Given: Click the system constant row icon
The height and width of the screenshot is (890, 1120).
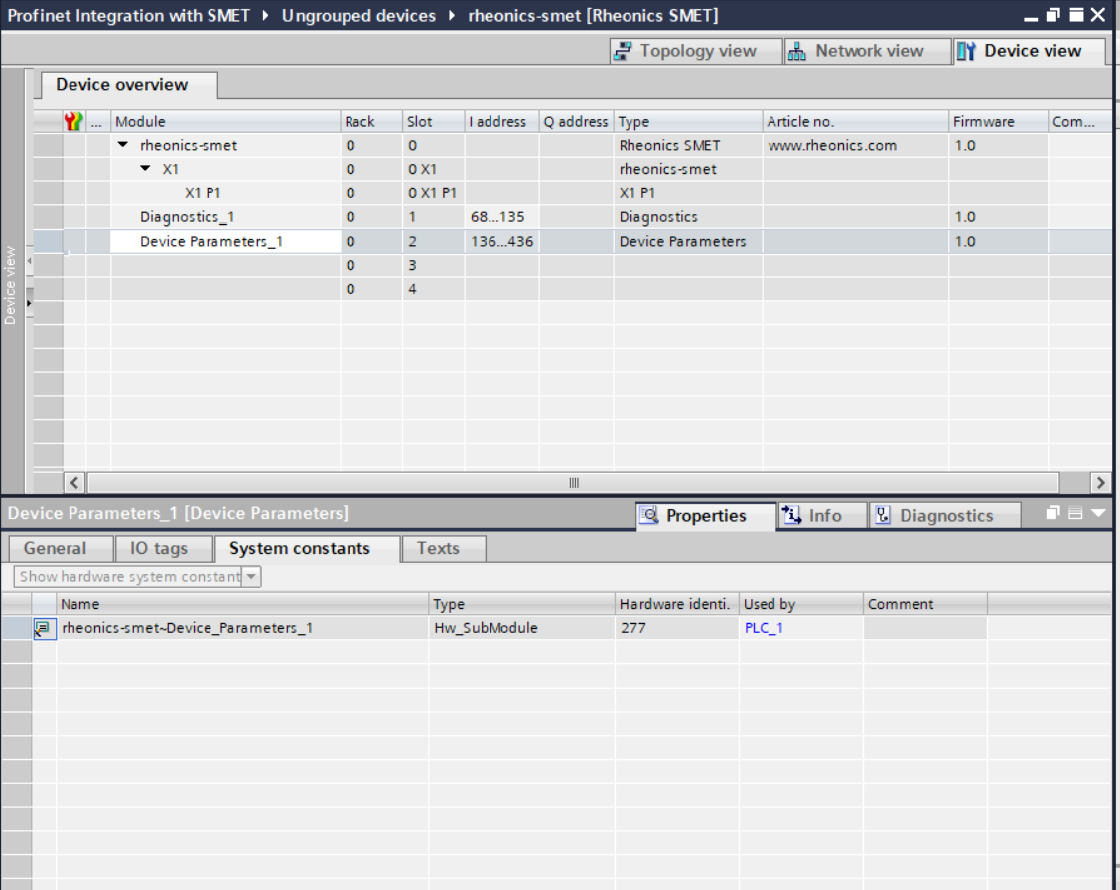Looking at the screenshot, I should point(44,629).
